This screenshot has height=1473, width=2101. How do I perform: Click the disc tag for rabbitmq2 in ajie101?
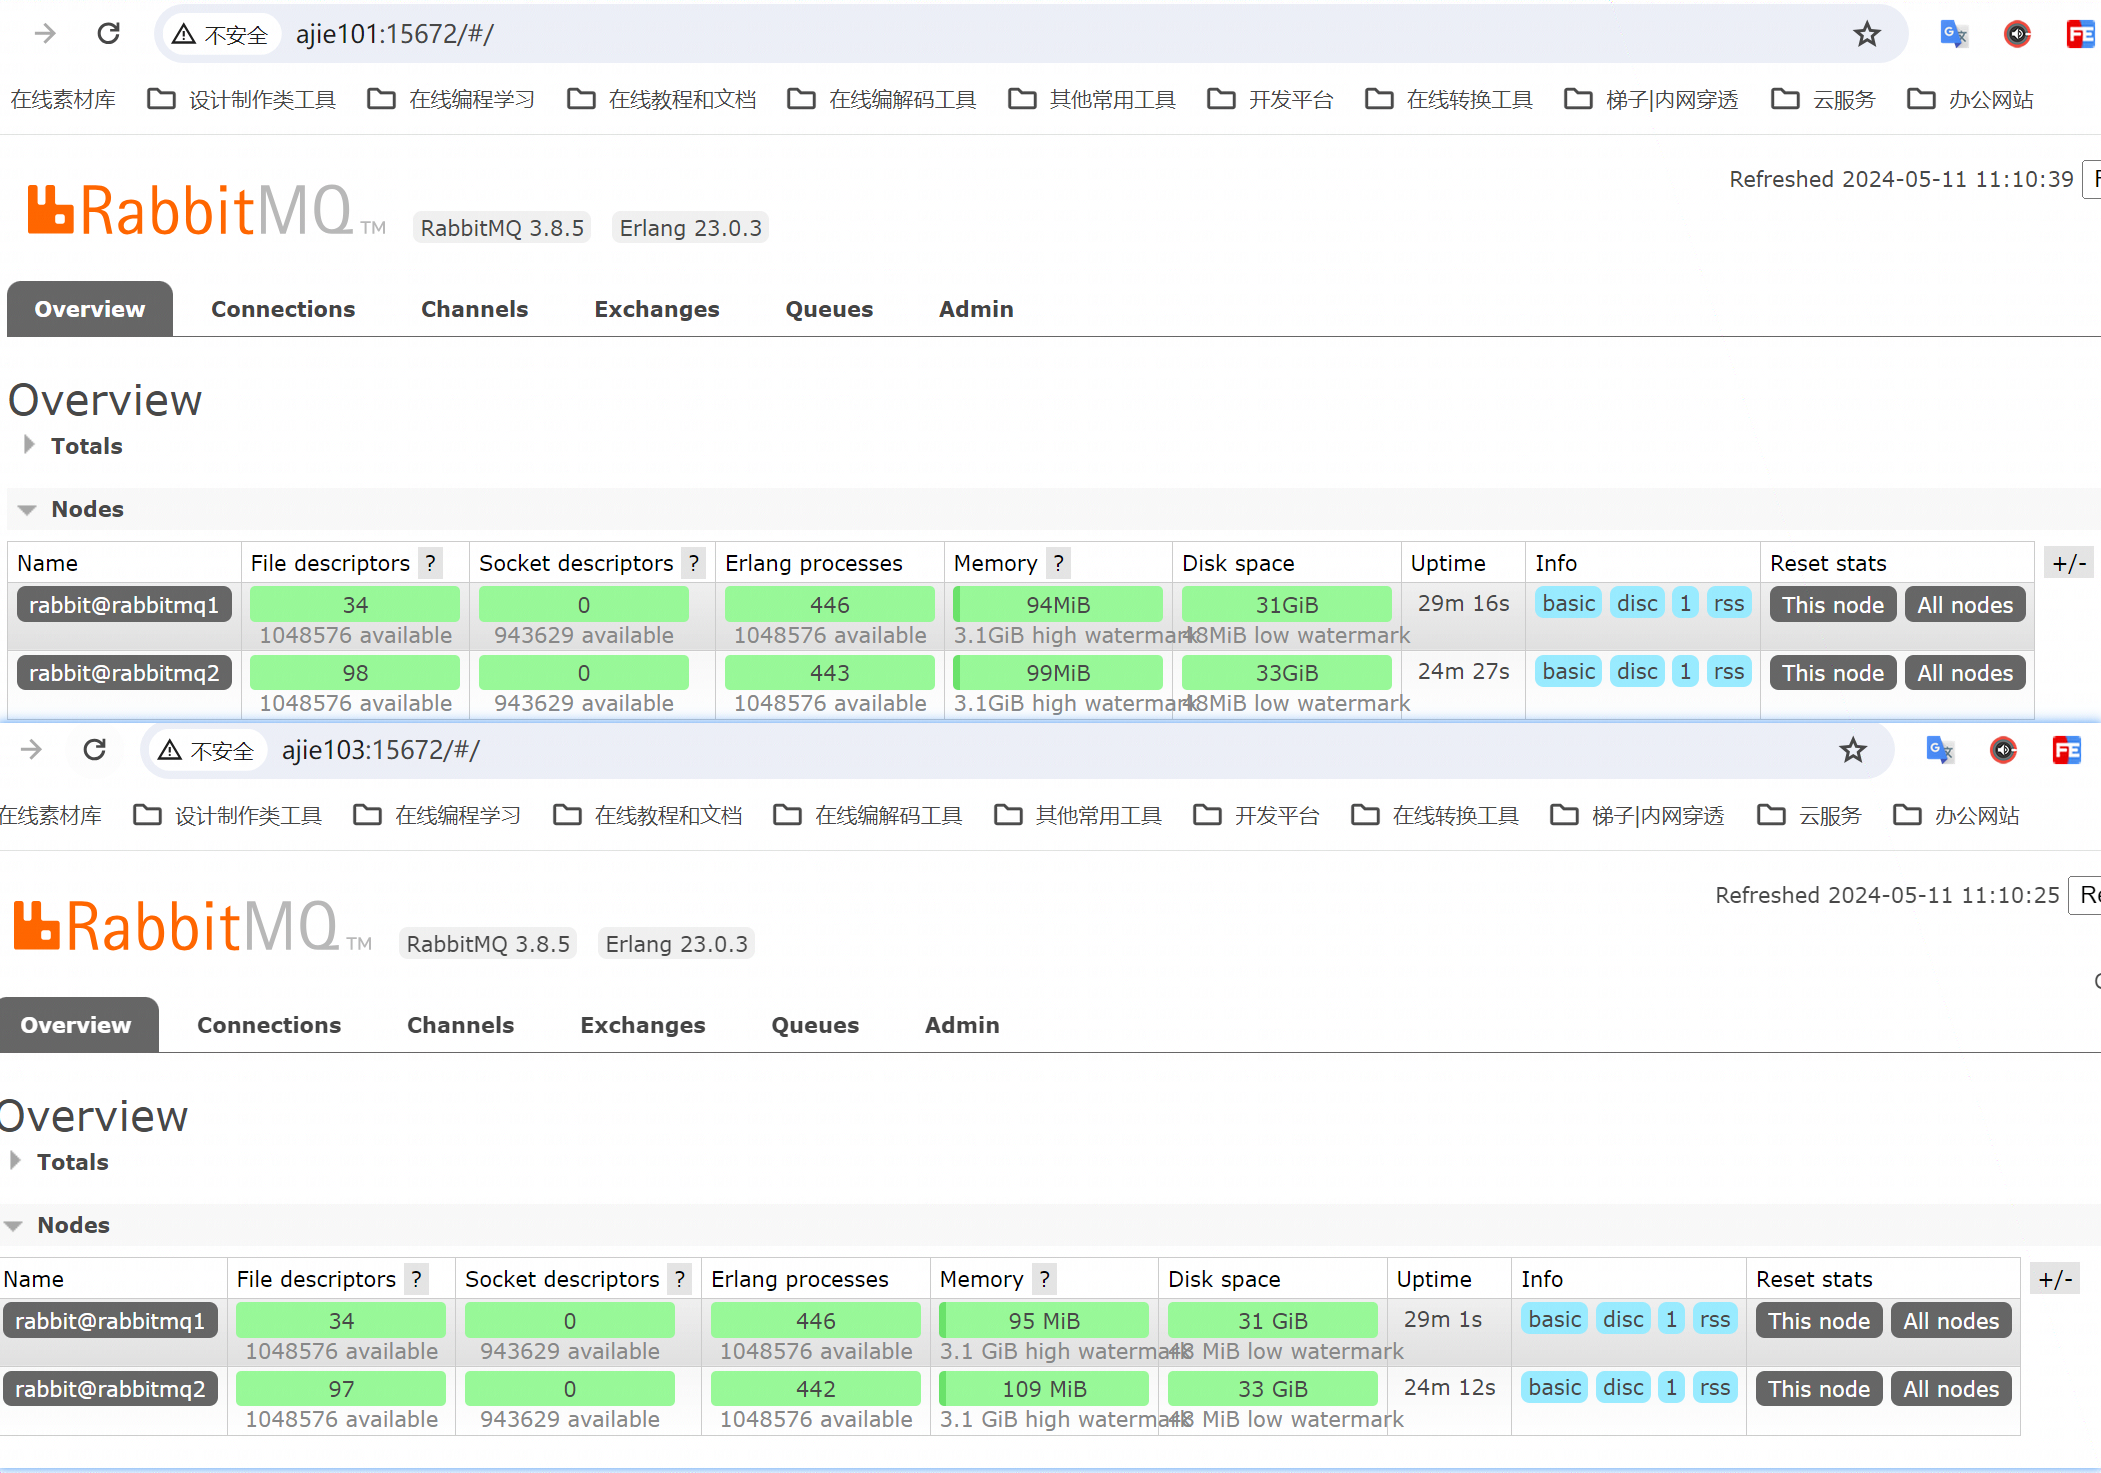click(1637, 671)
